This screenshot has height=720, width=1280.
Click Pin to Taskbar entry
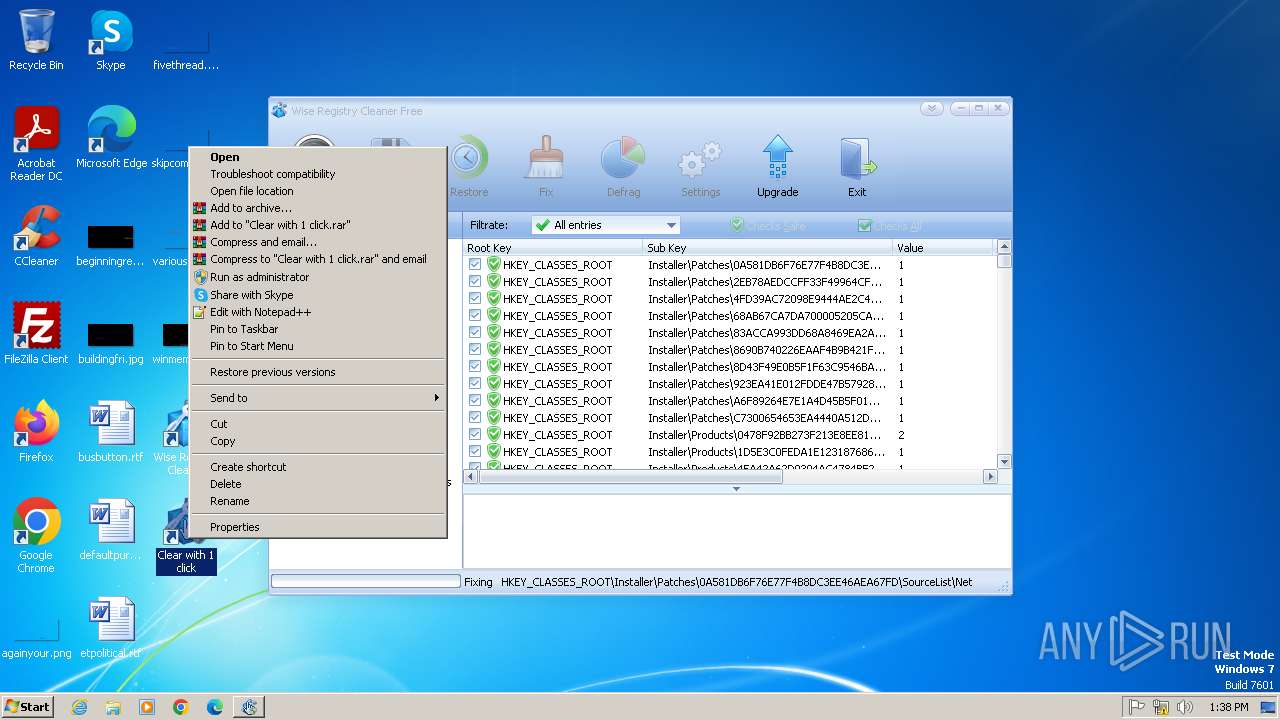[x=318, y=329]
